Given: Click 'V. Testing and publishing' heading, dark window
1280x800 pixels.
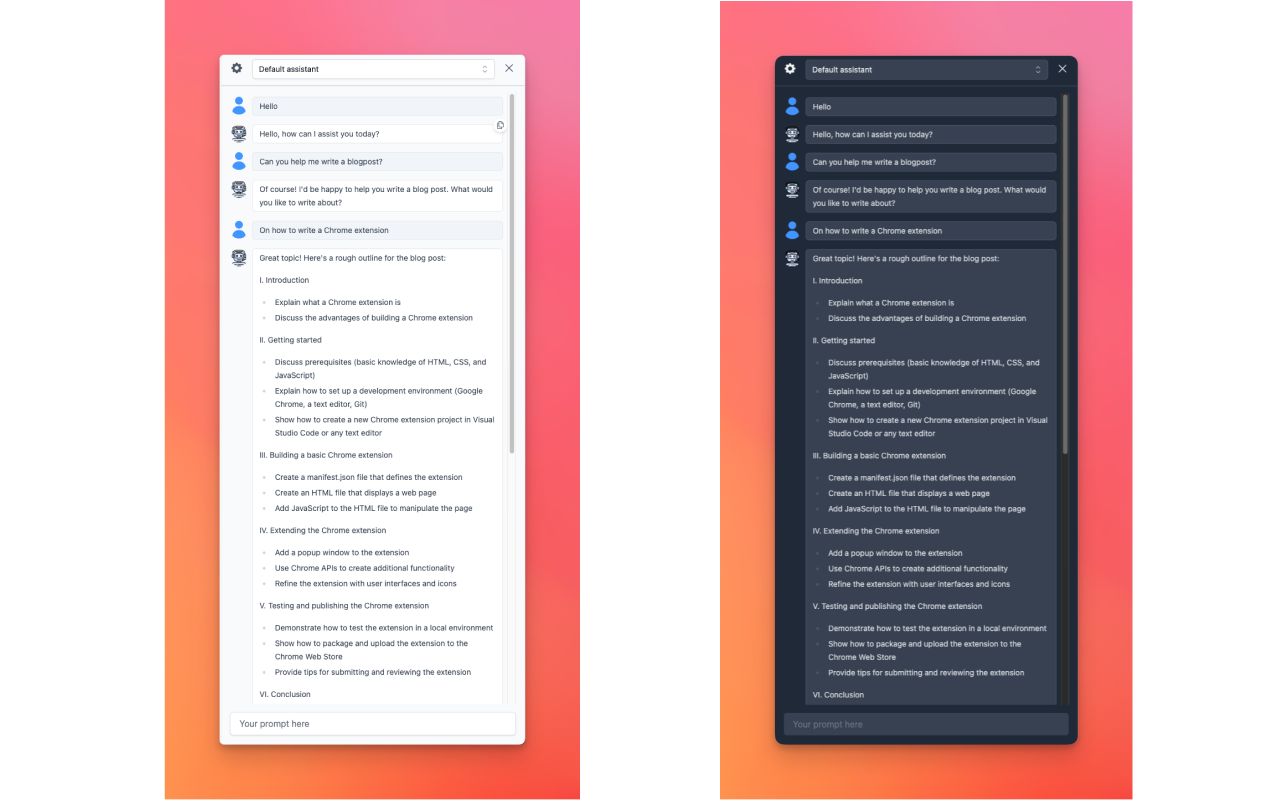Looking at the screenshot, I should (897, 606).
